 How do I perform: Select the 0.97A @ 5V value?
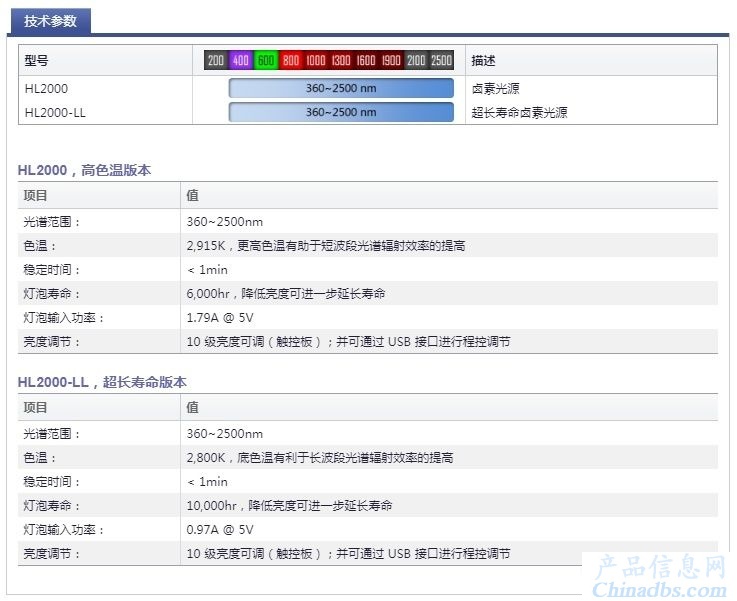coord(220,530)
